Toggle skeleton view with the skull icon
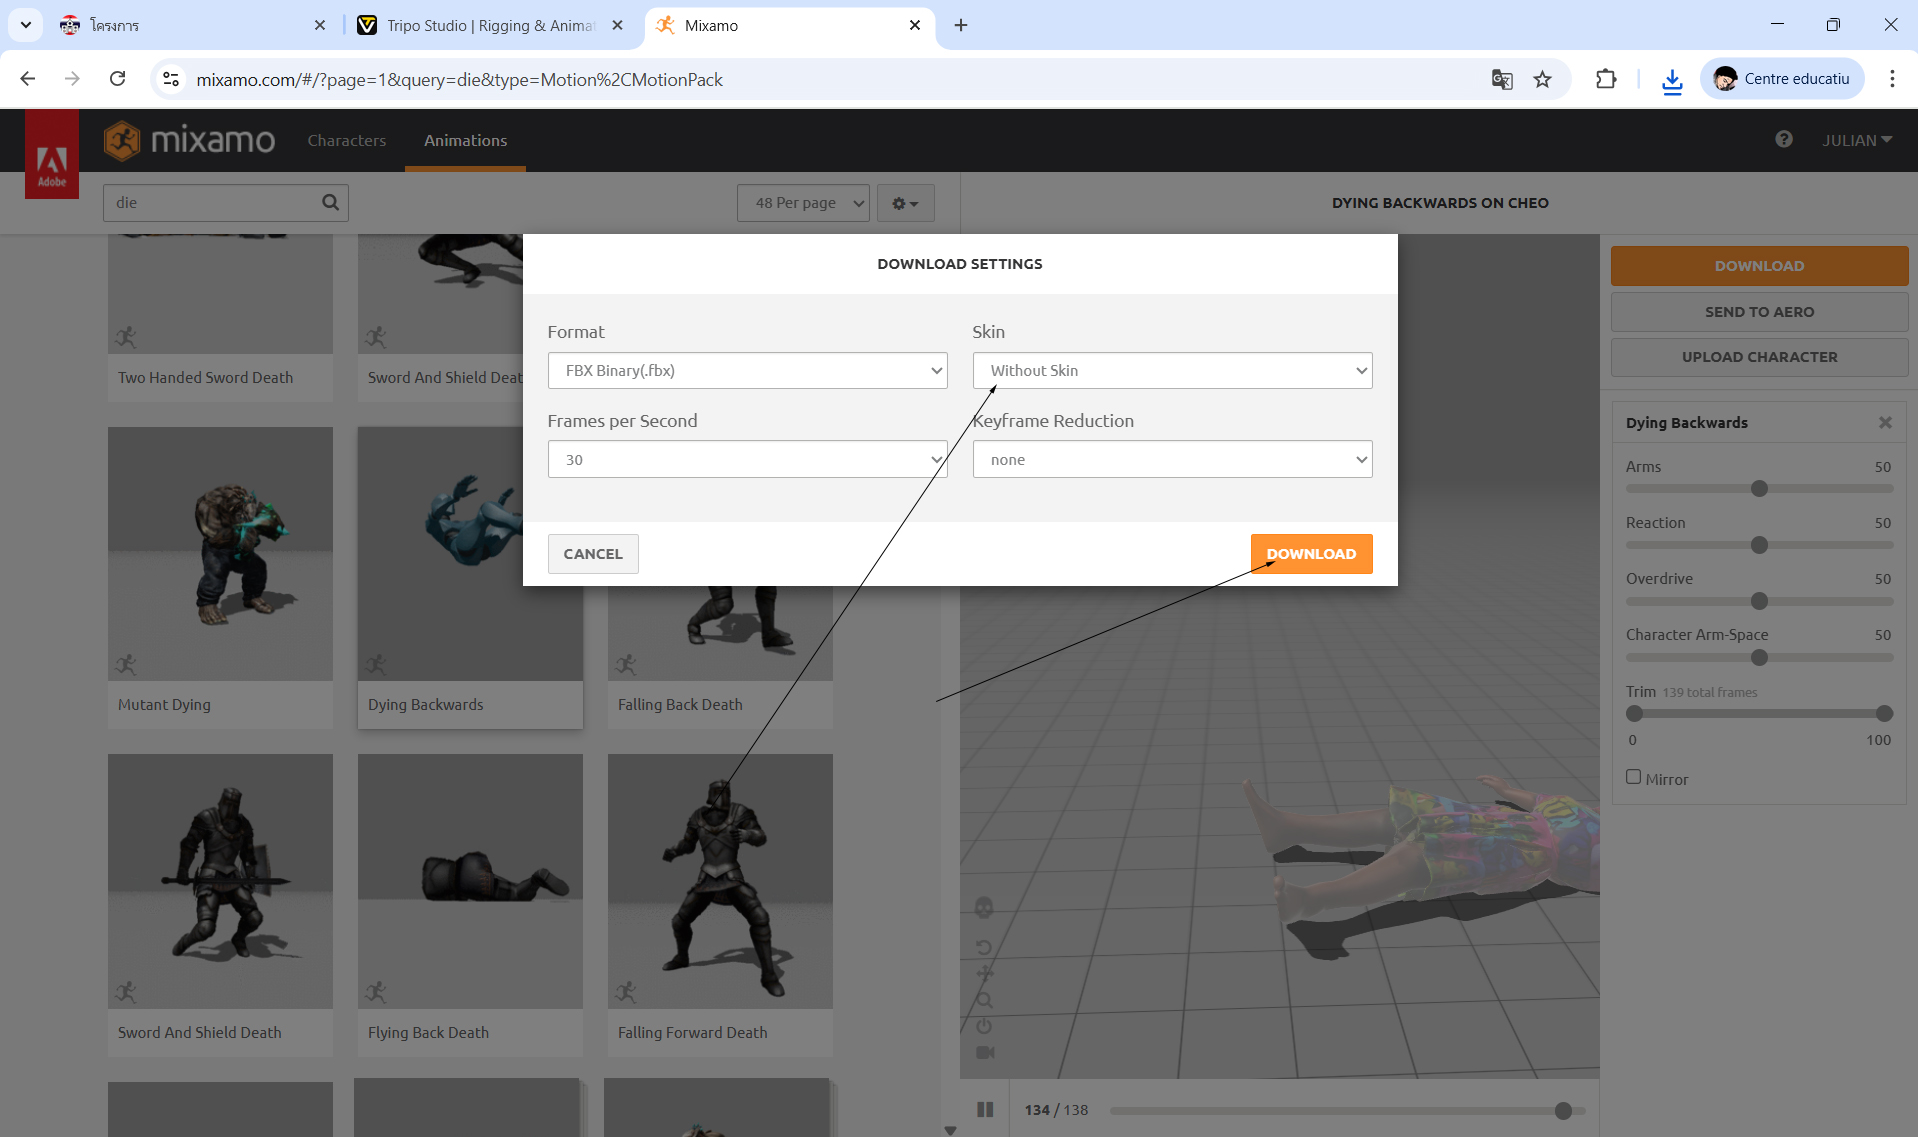Image resolution: width=1918 pixels, height=1137 pixels. pos(984,907)
